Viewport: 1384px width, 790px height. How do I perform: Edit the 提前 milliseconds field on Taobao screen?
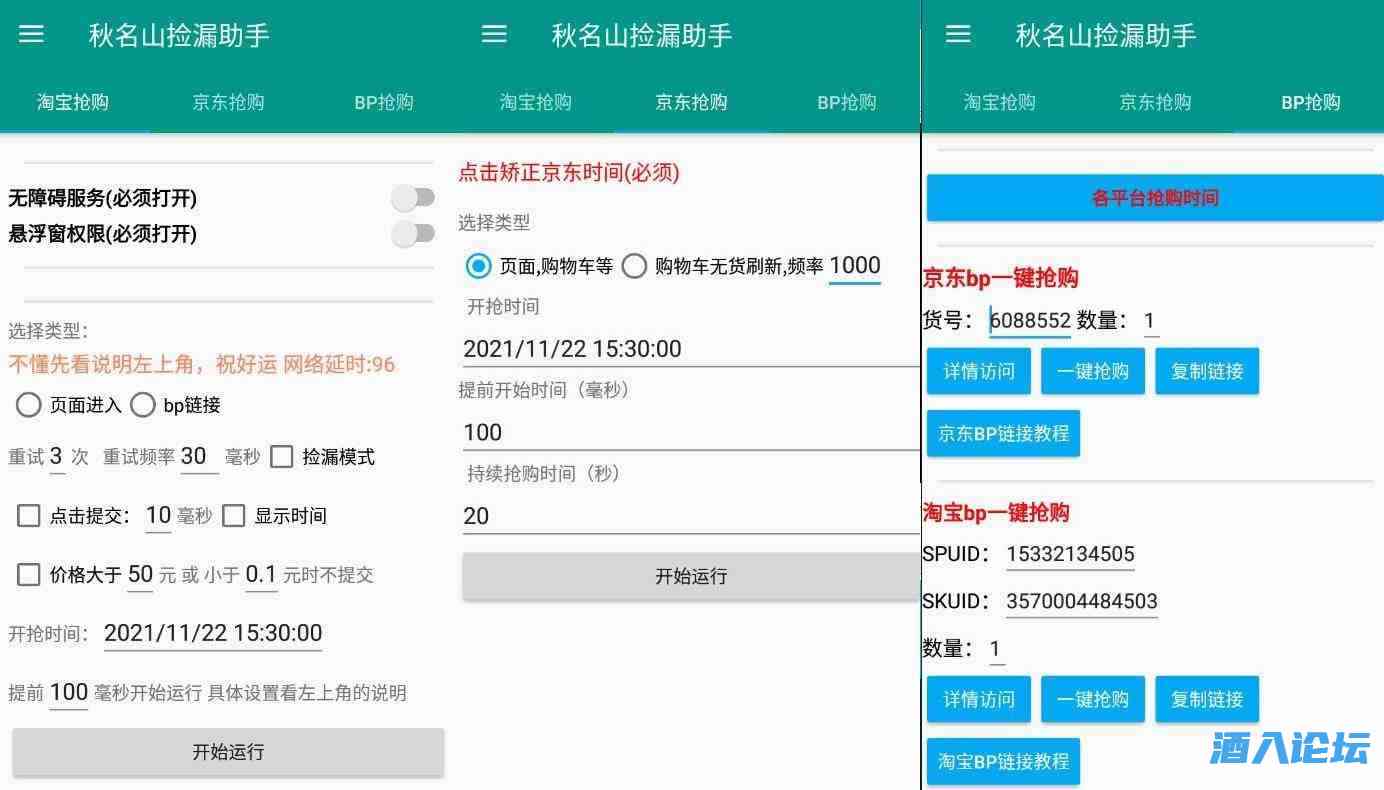[x=69, y=693]
